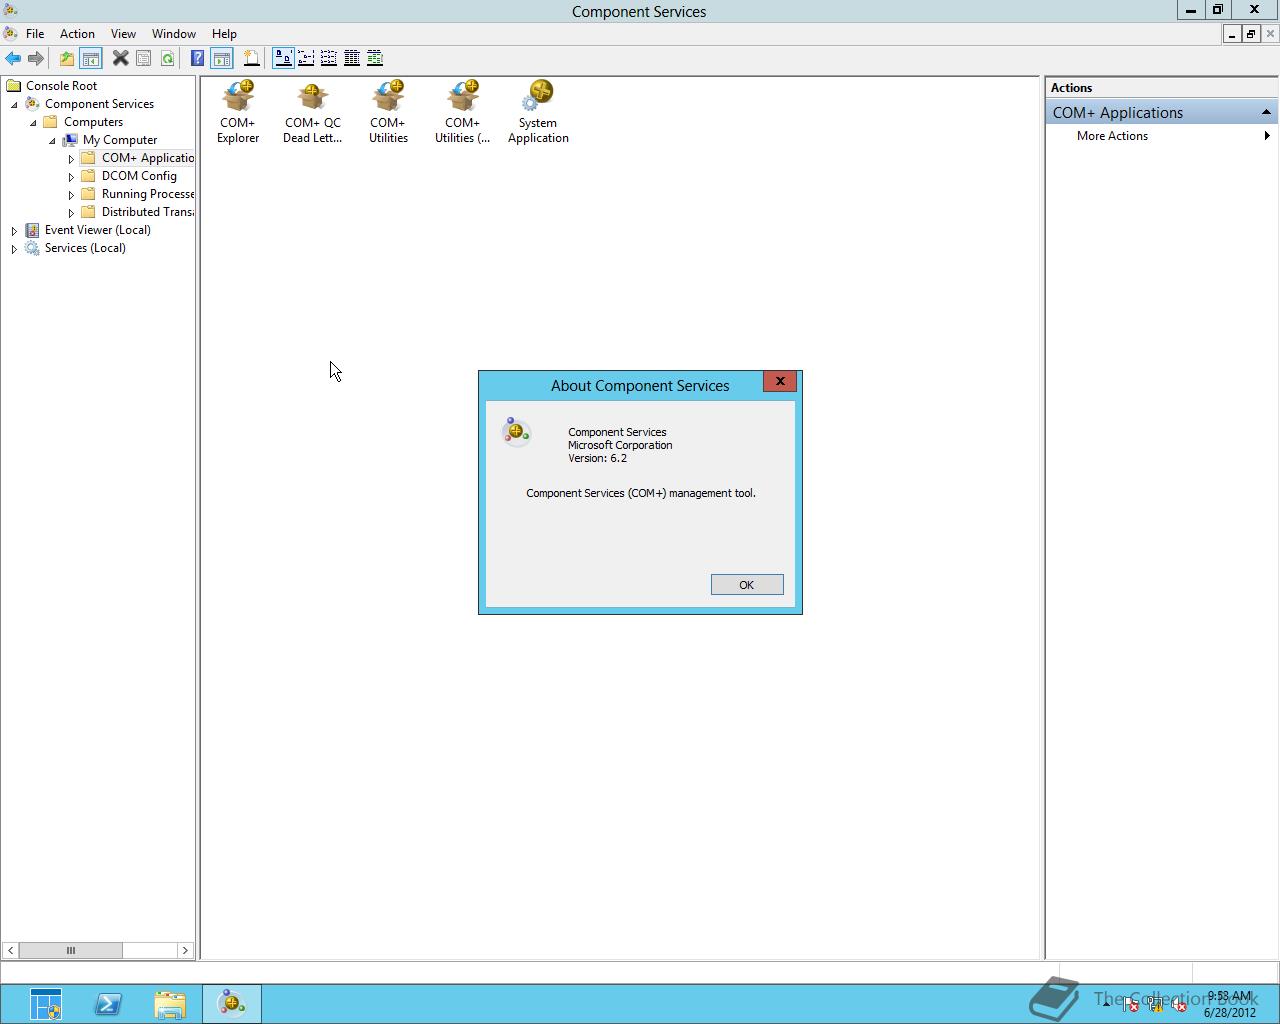Switch to Small Icons view icon
1280x1024 pixels.
point(306,58)
